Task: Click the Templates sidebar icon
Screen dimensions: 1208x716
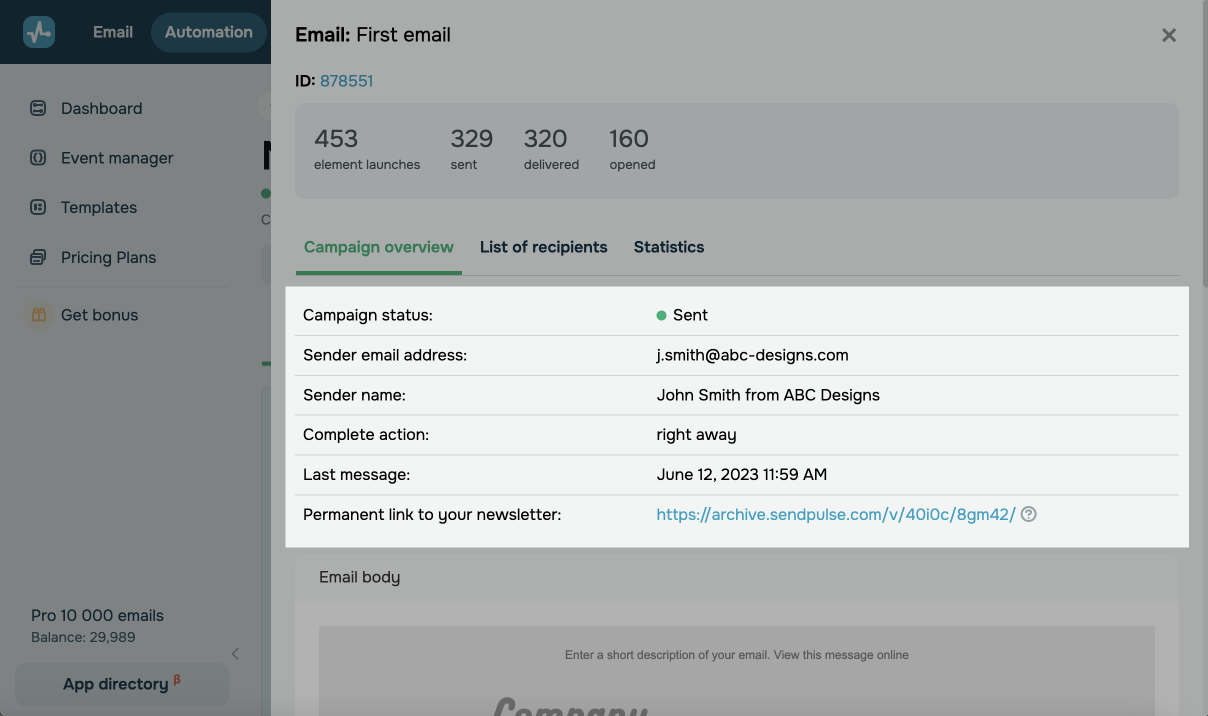Action: [38, 208]
